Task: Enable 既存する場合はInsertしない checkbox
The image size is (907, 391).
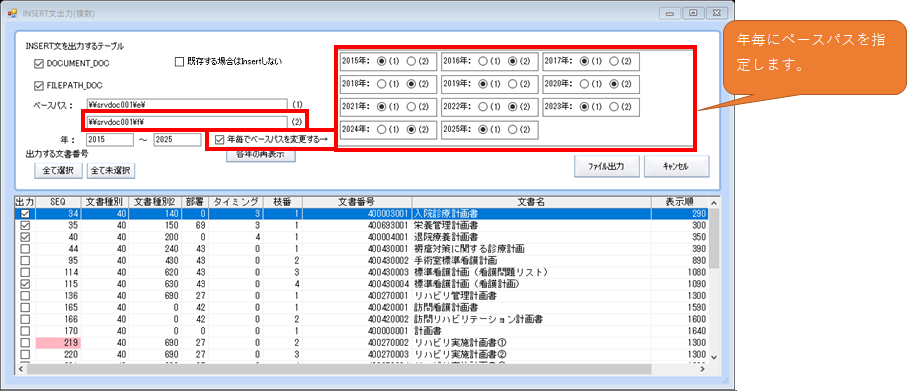Action: tap(179, 61)
